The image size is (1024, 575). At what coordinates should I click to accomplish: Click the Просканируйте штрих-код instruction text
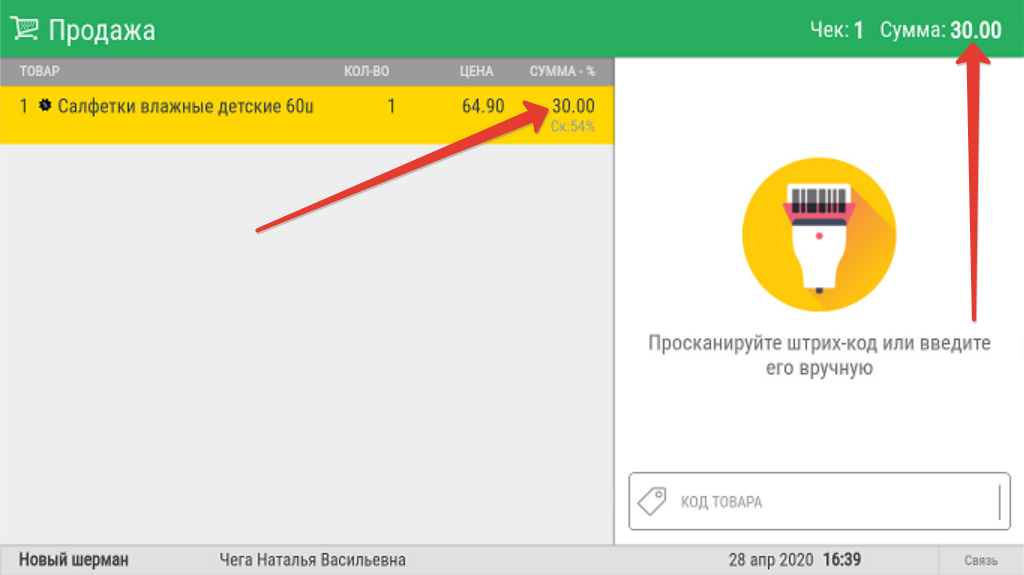(x=819, y=355)
